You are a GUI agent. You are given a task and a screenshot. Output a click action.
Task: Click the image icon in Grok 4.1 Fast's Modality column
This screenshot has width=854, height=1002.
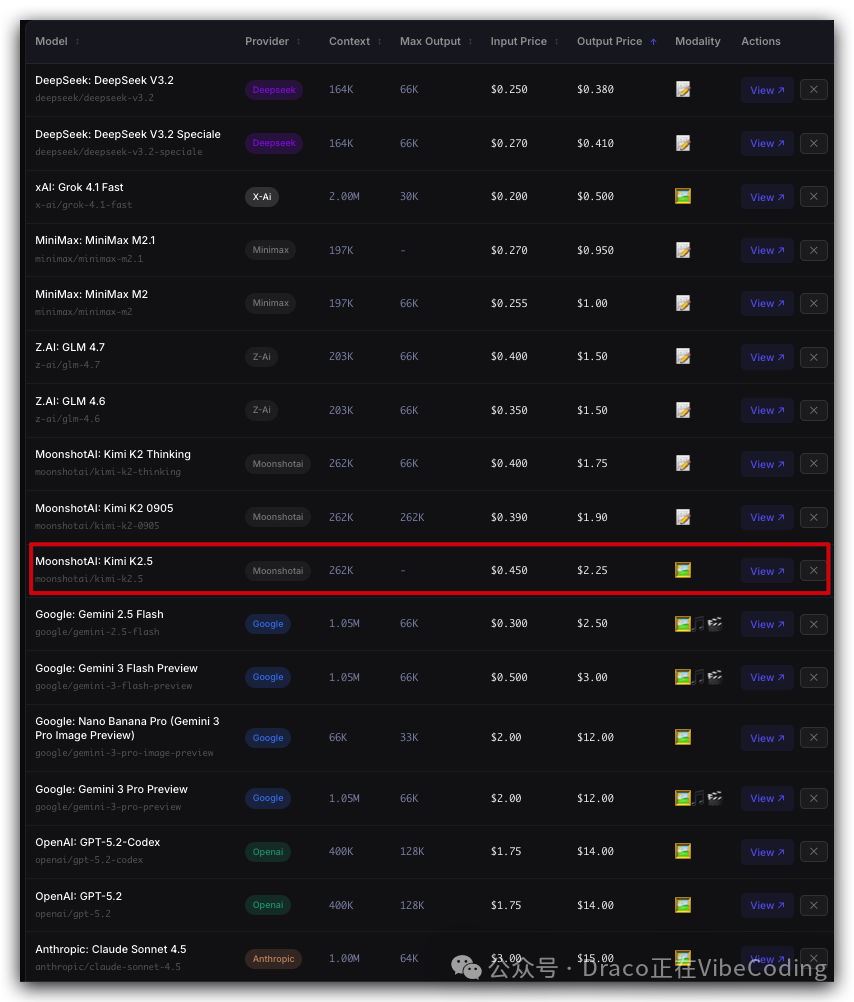683,196
